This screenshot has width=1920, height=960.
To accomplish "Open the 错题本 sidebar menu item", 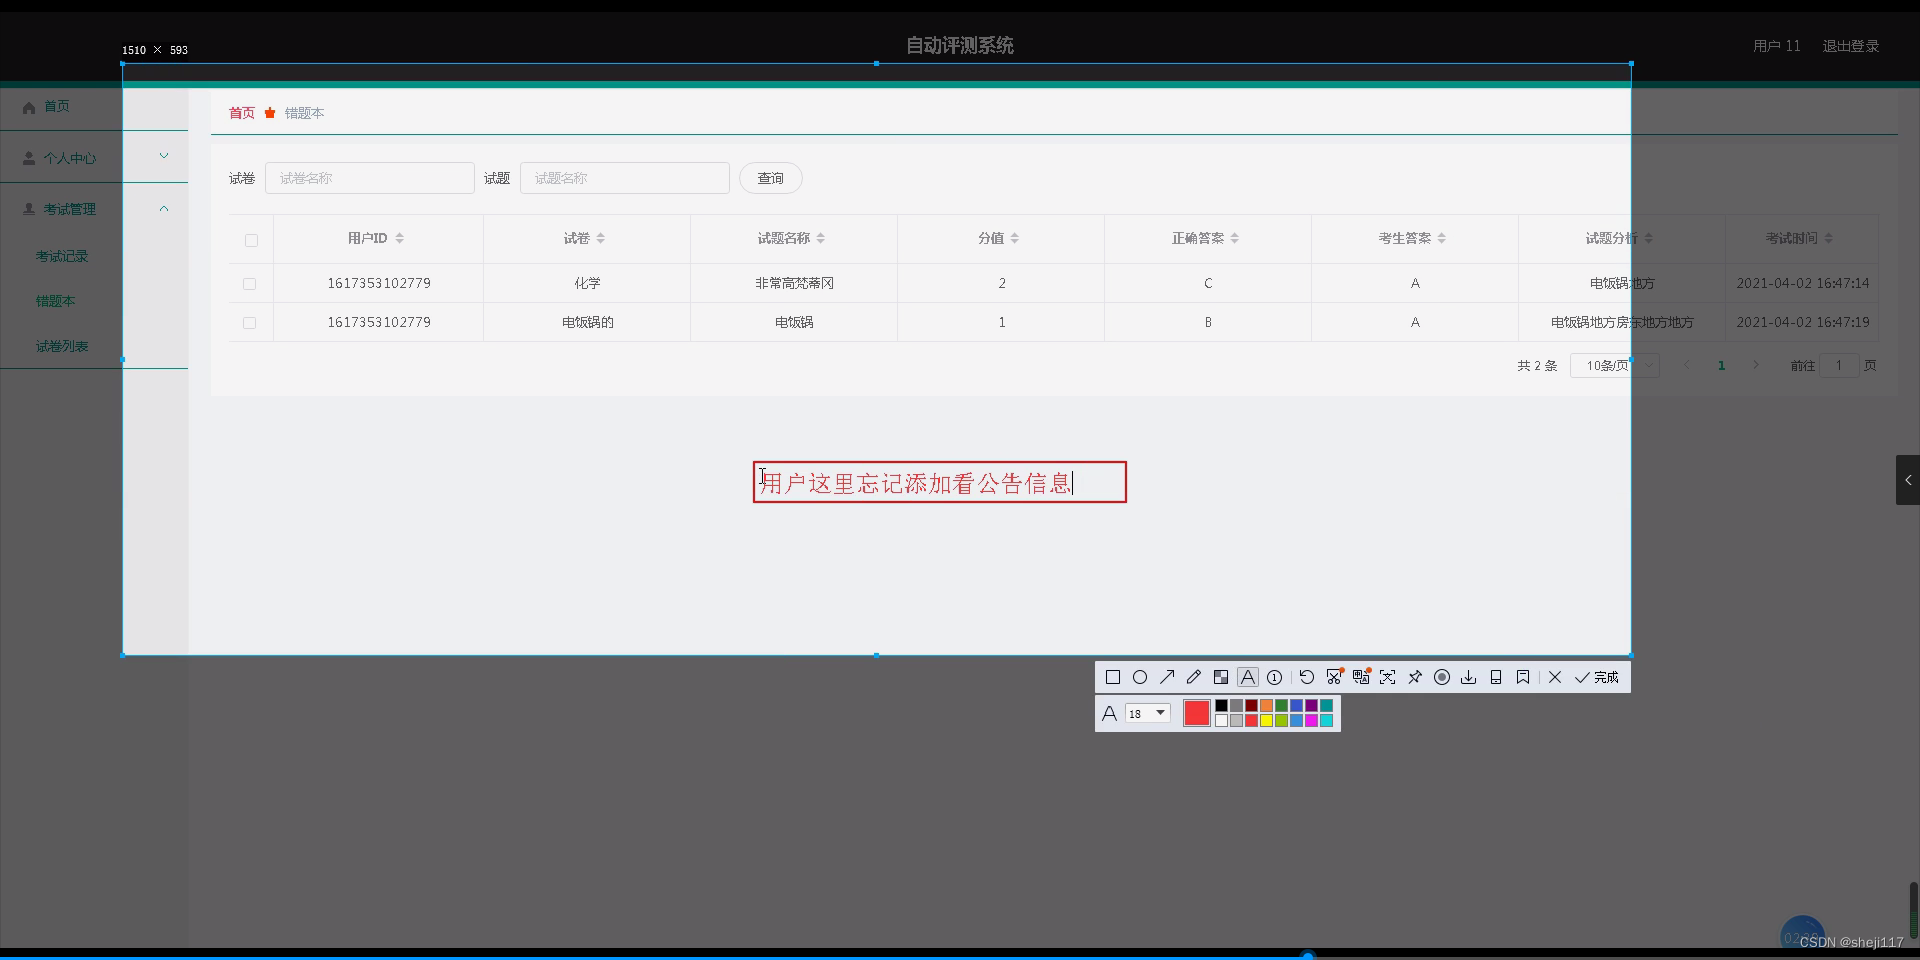I will click(55, 300).
